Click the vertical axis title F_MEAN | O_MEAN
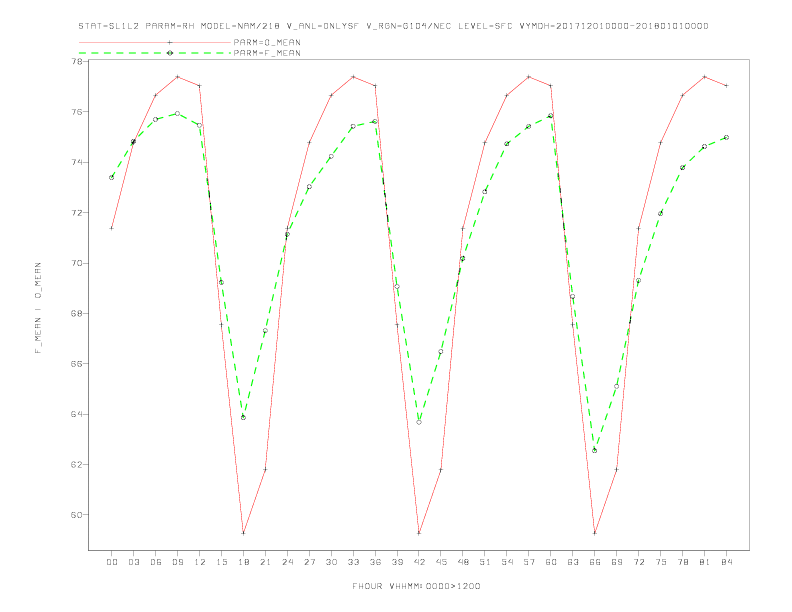 38,308
